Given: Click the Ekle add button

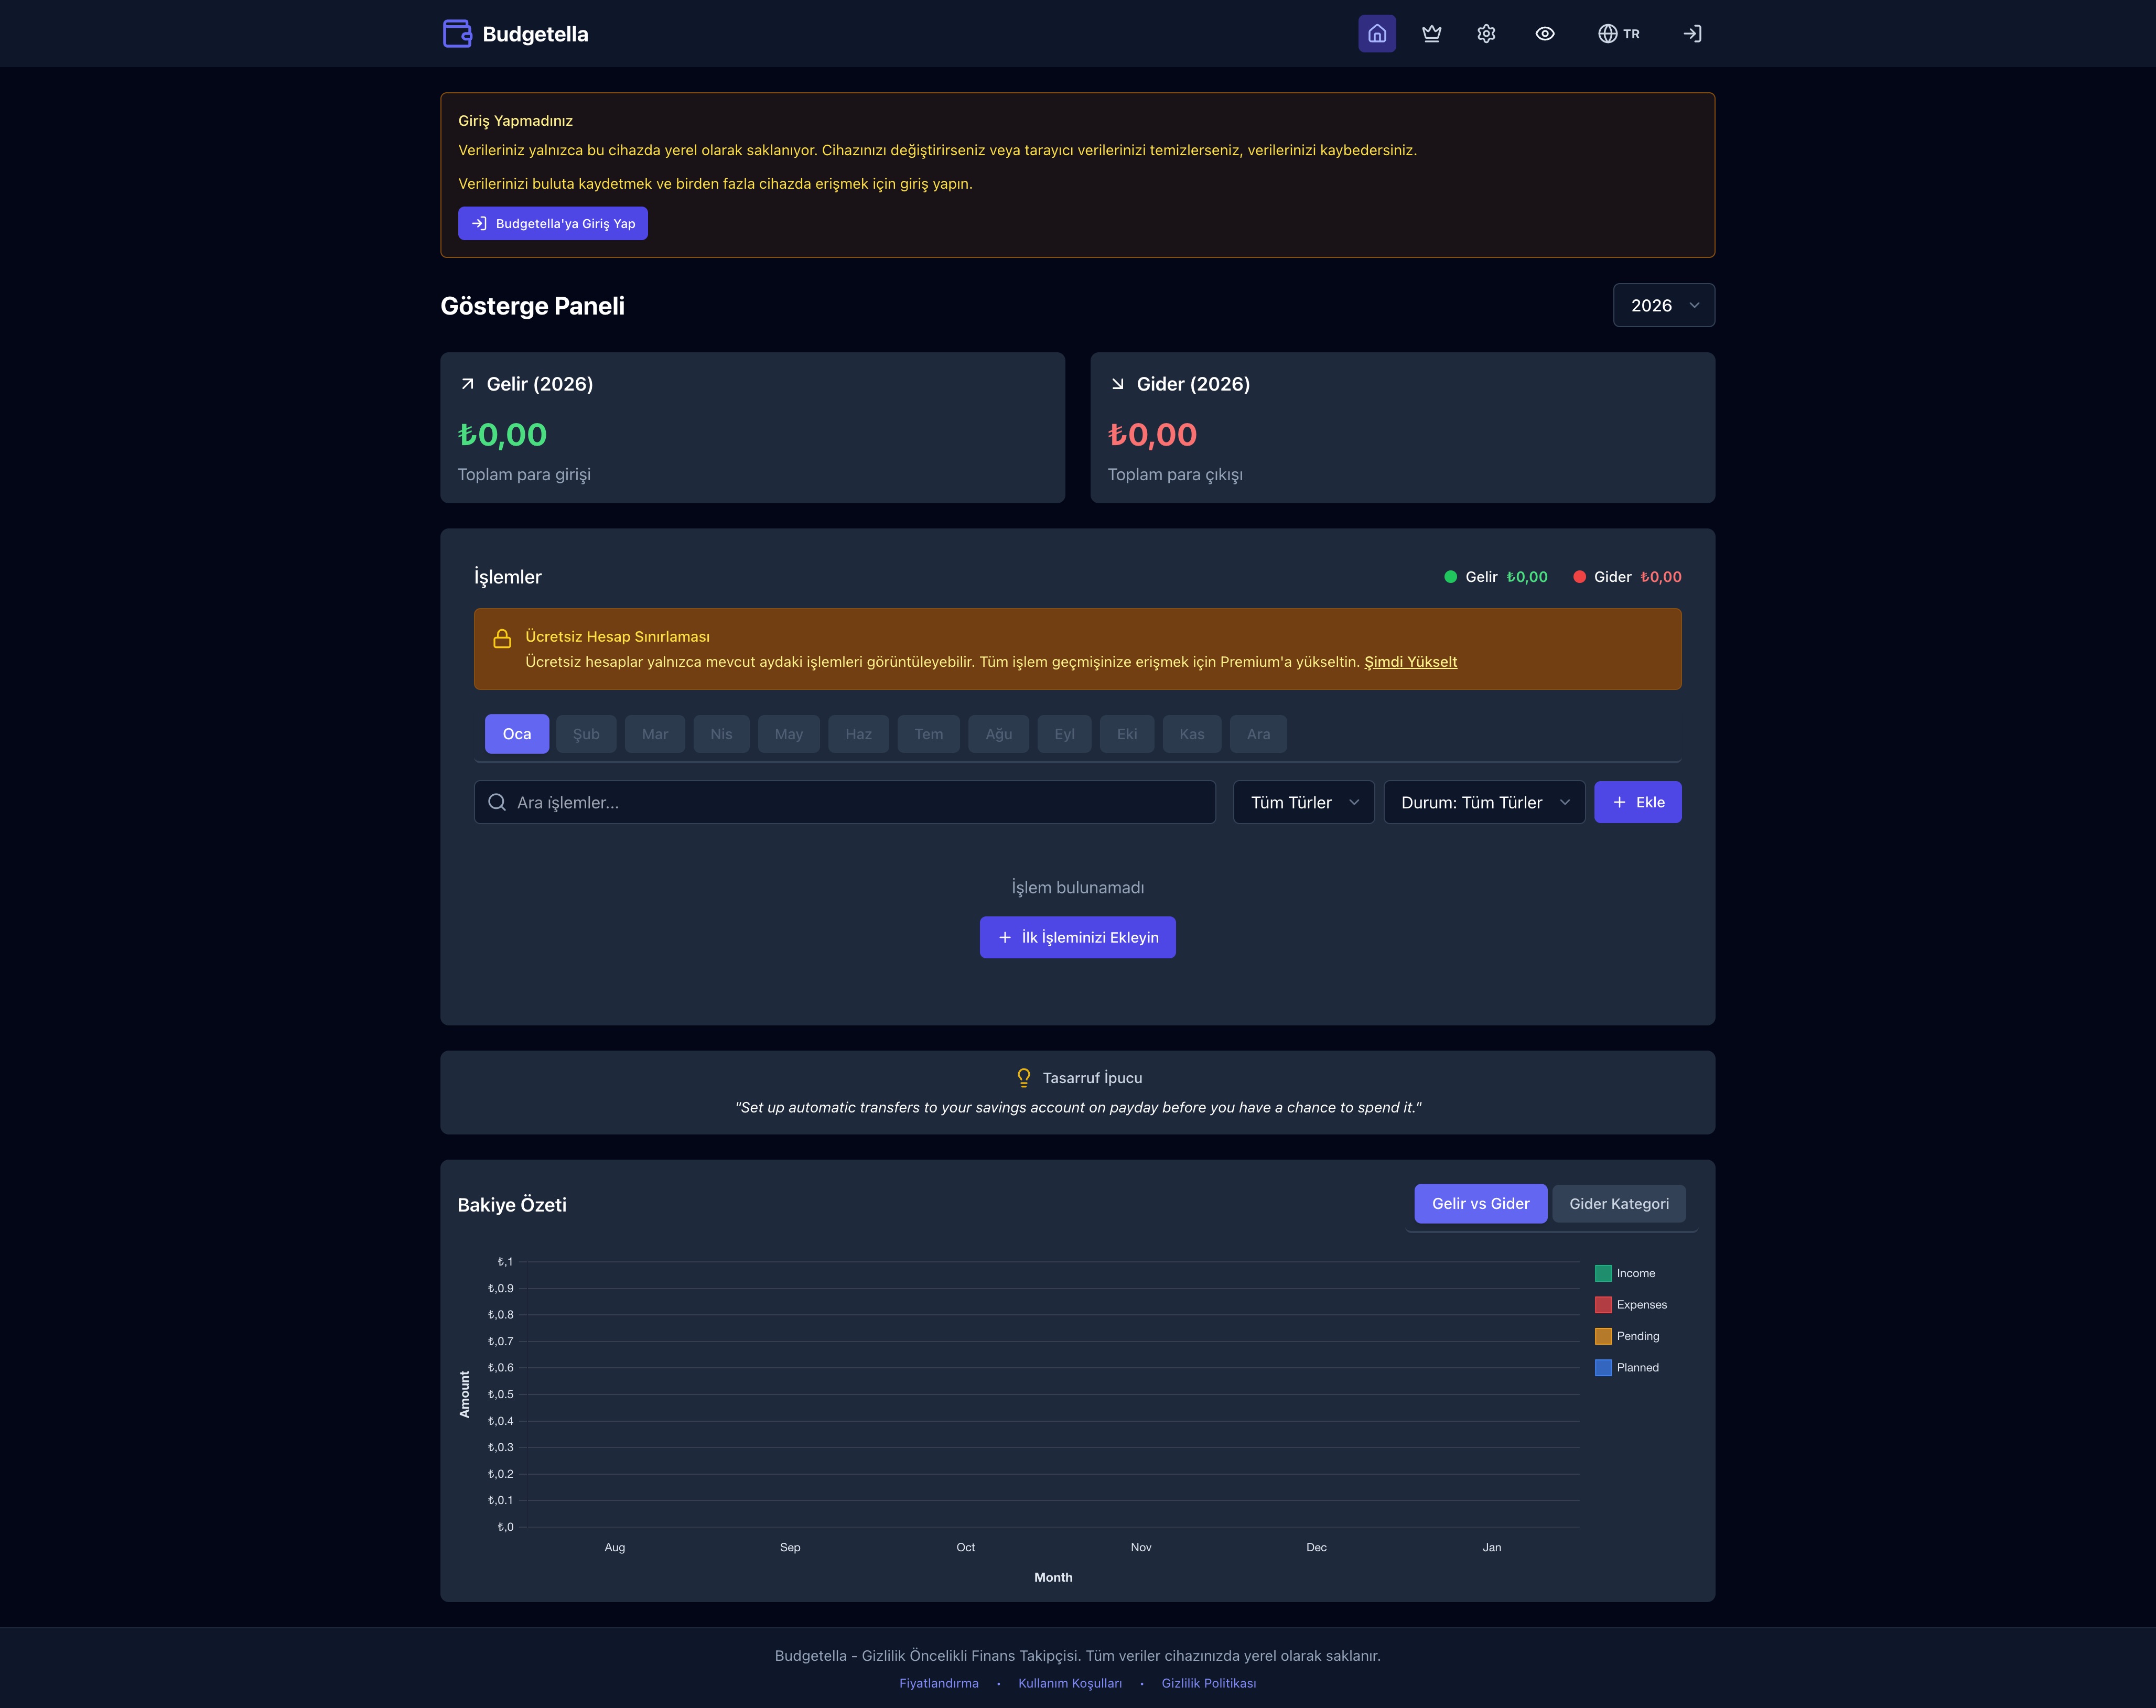Looking at the screenshot, I should pyautogui.click(x=1638, y=802).
